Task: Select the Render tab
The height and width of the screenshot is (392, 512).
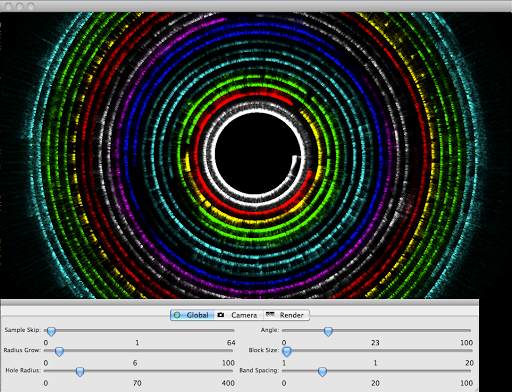Action: tap(286, 315)
